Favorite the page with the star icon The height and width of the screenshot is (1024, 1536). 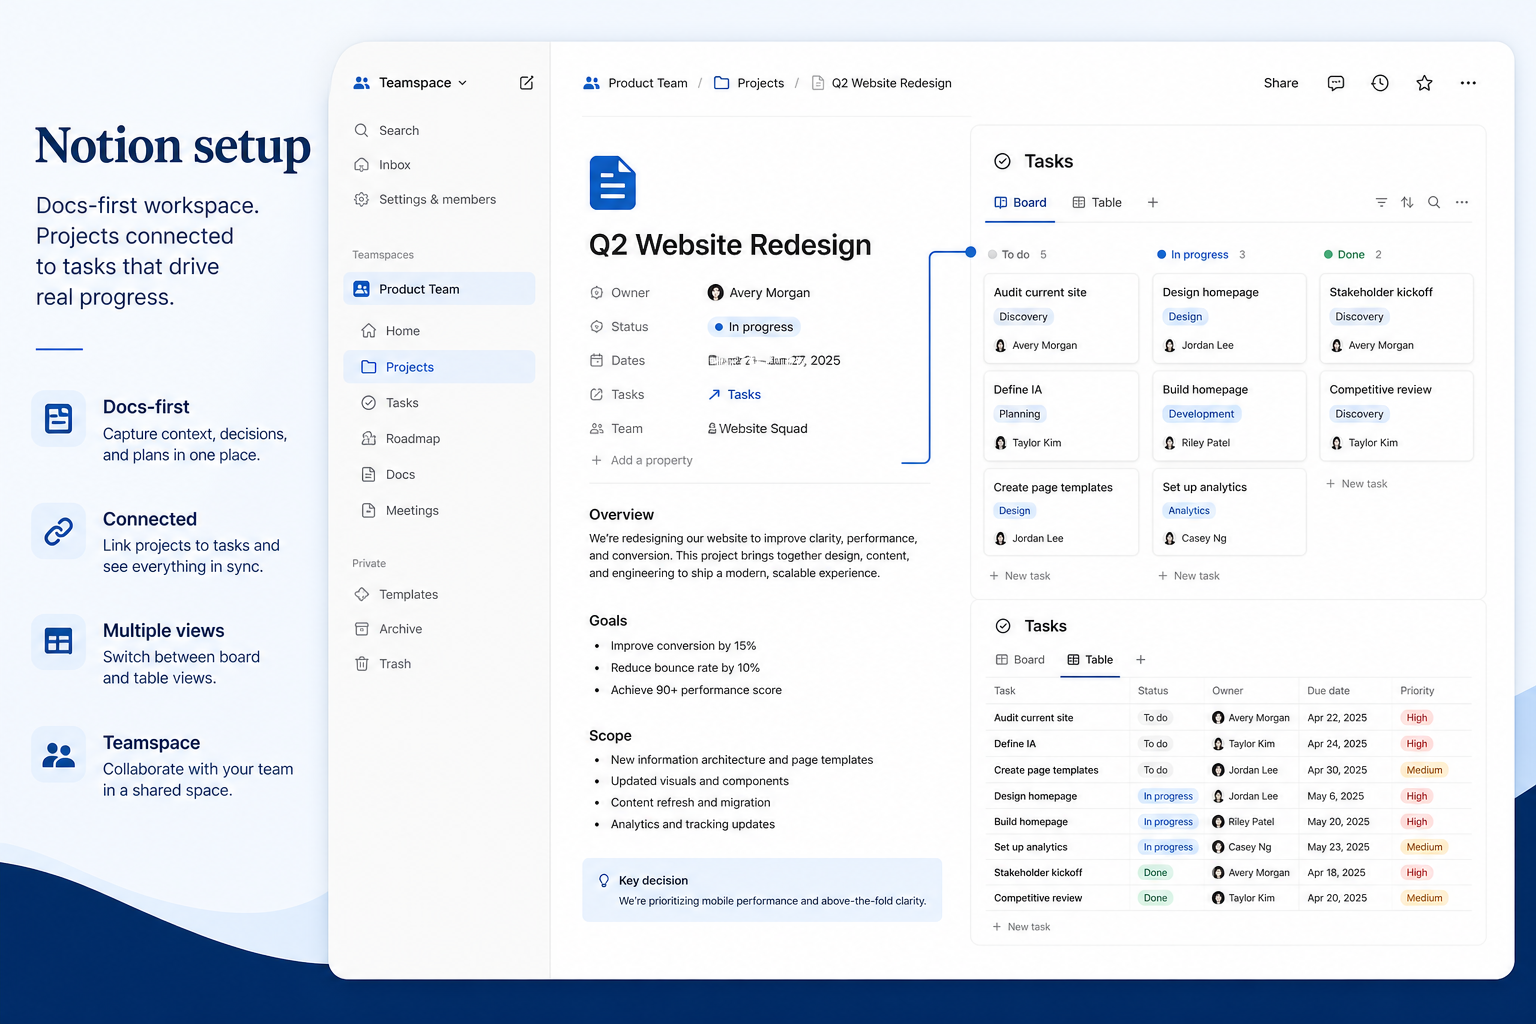(x=1424, y=83)
